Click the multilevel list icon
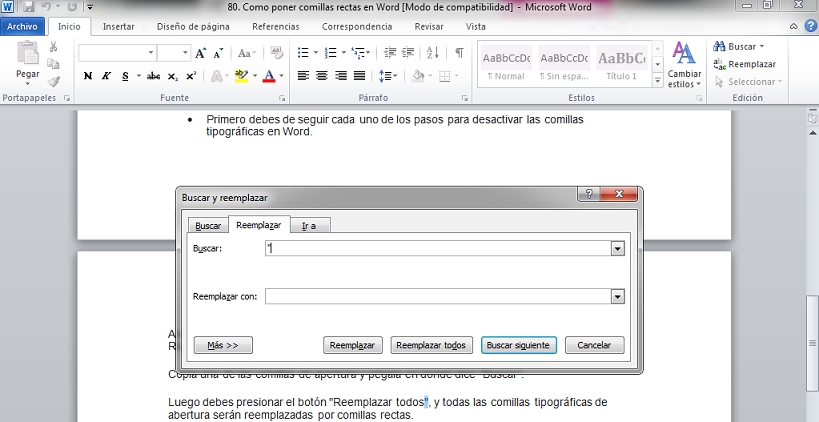This screenshot has height=422, width=819. (x=358, y=53)
